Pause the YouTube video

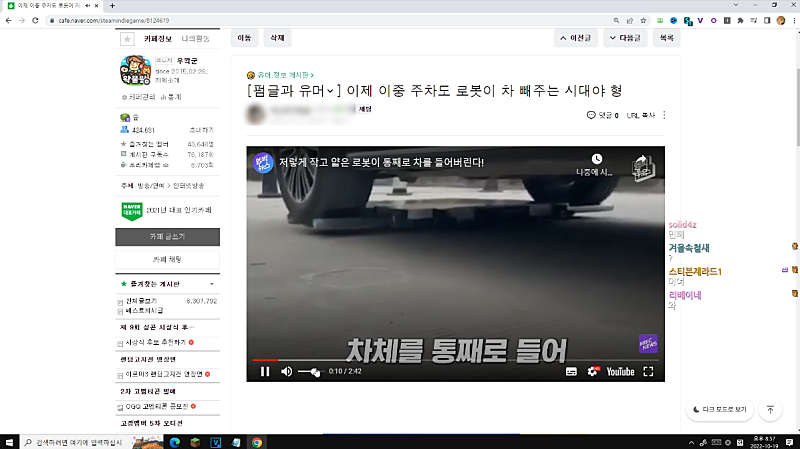click(265, 371)
